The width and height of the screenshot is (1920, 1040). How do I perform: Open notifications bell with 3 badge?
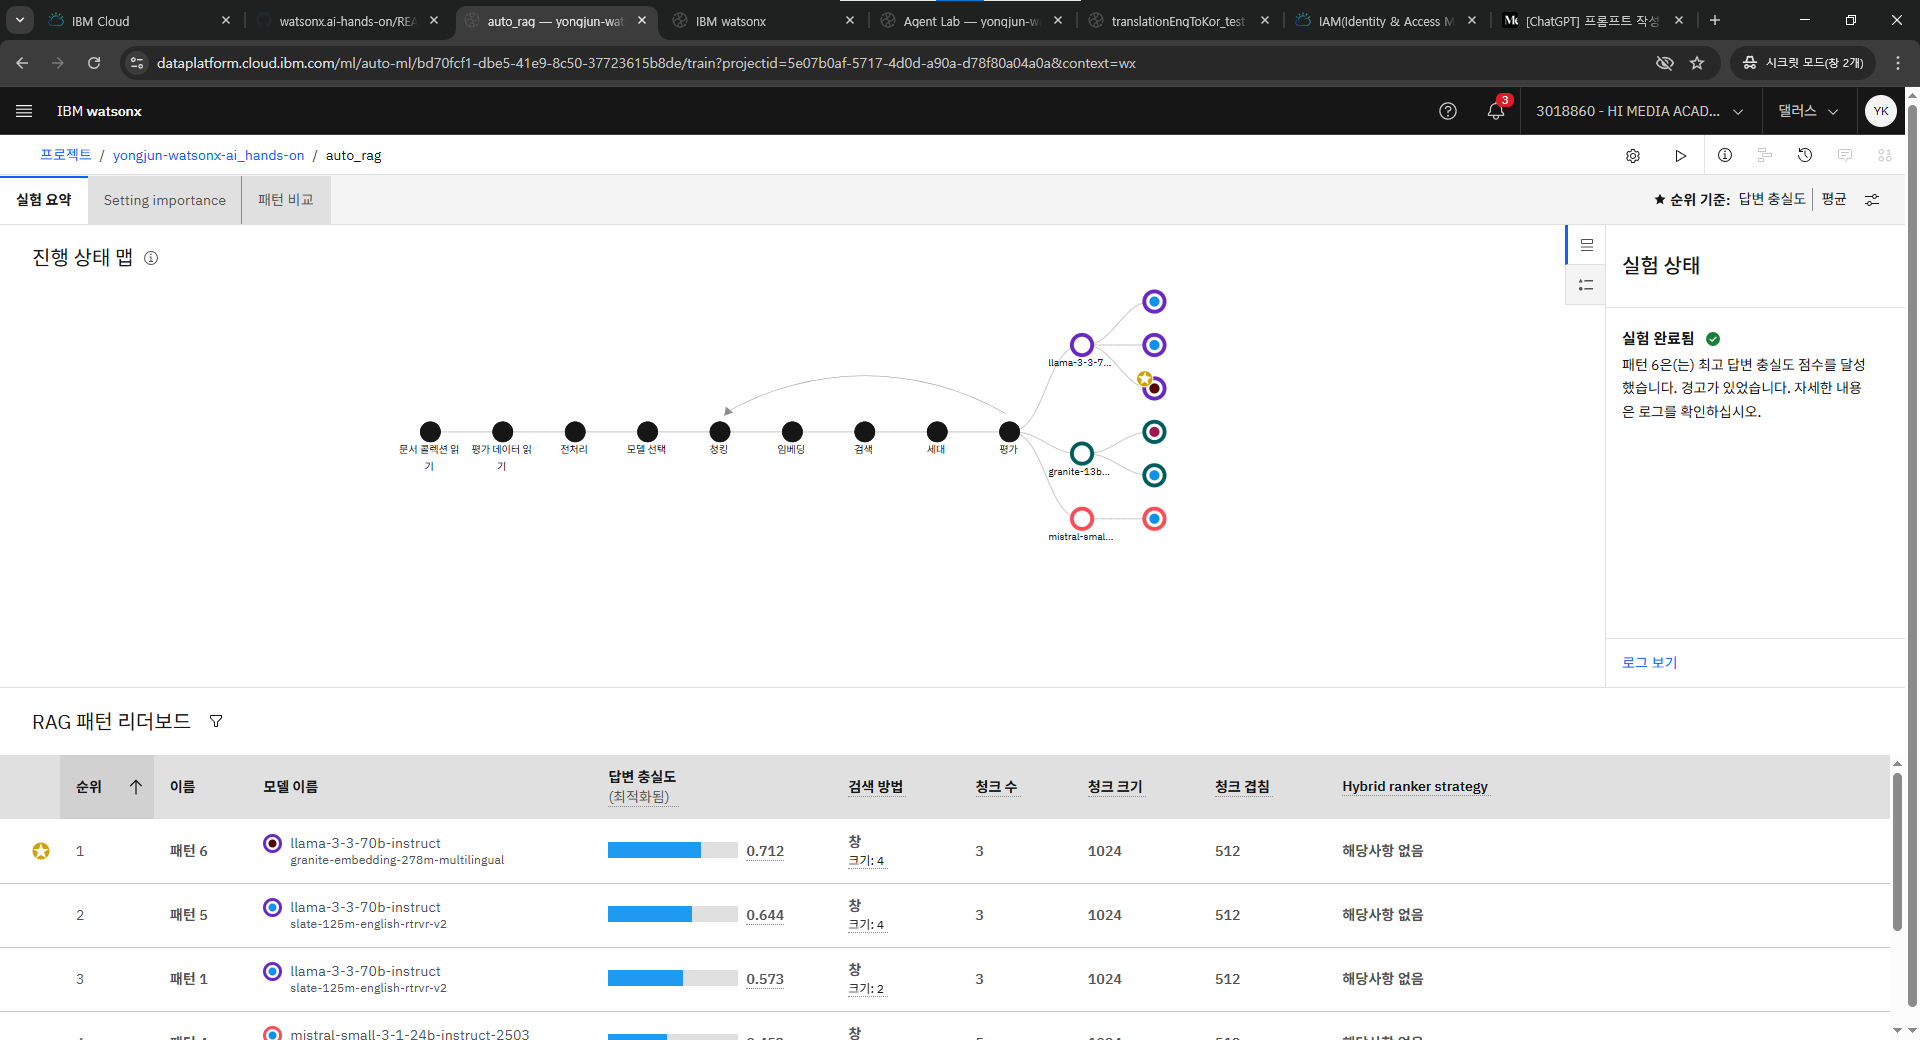tap(1496, 111)
